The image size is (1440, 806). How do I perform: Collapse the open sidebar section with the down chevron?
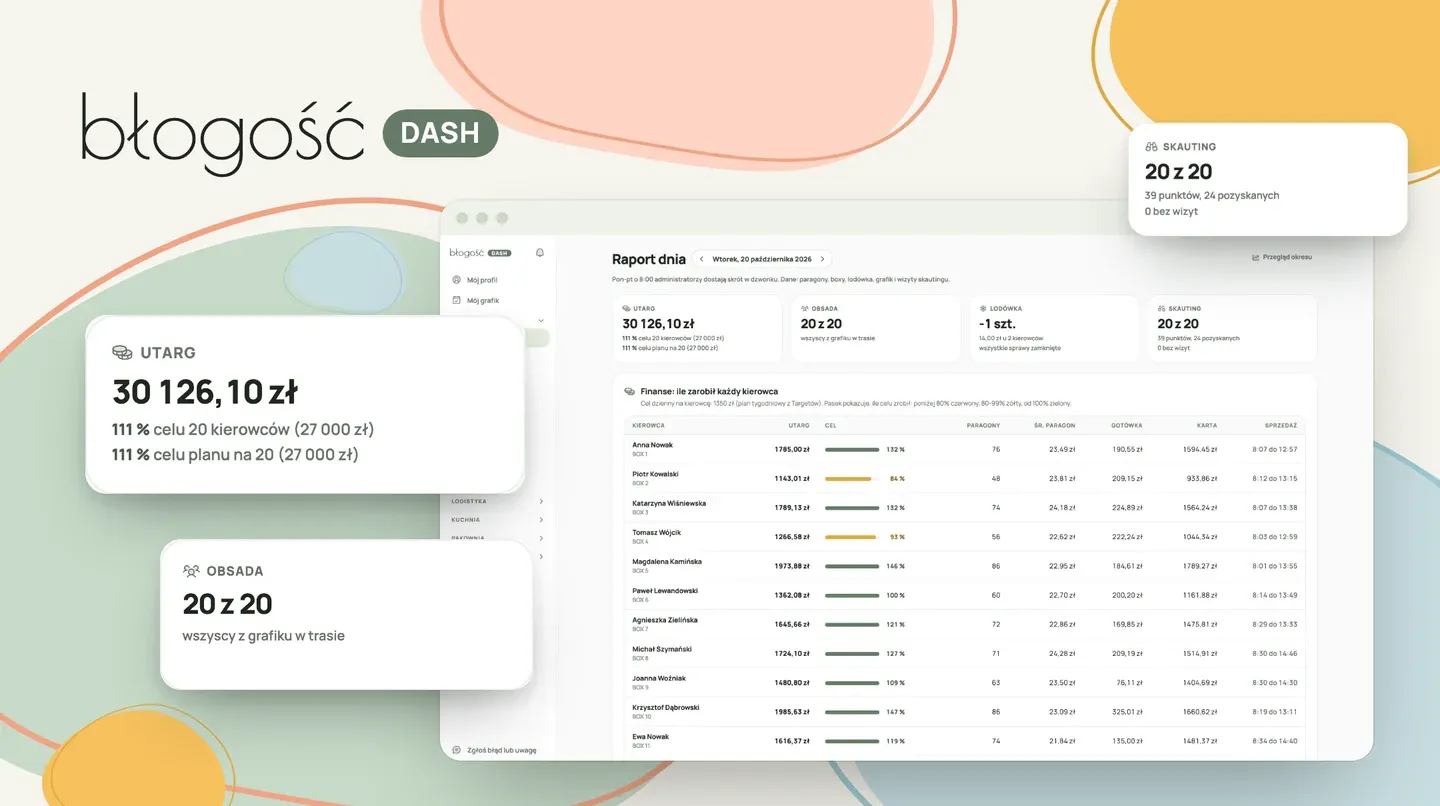[541, 321]
